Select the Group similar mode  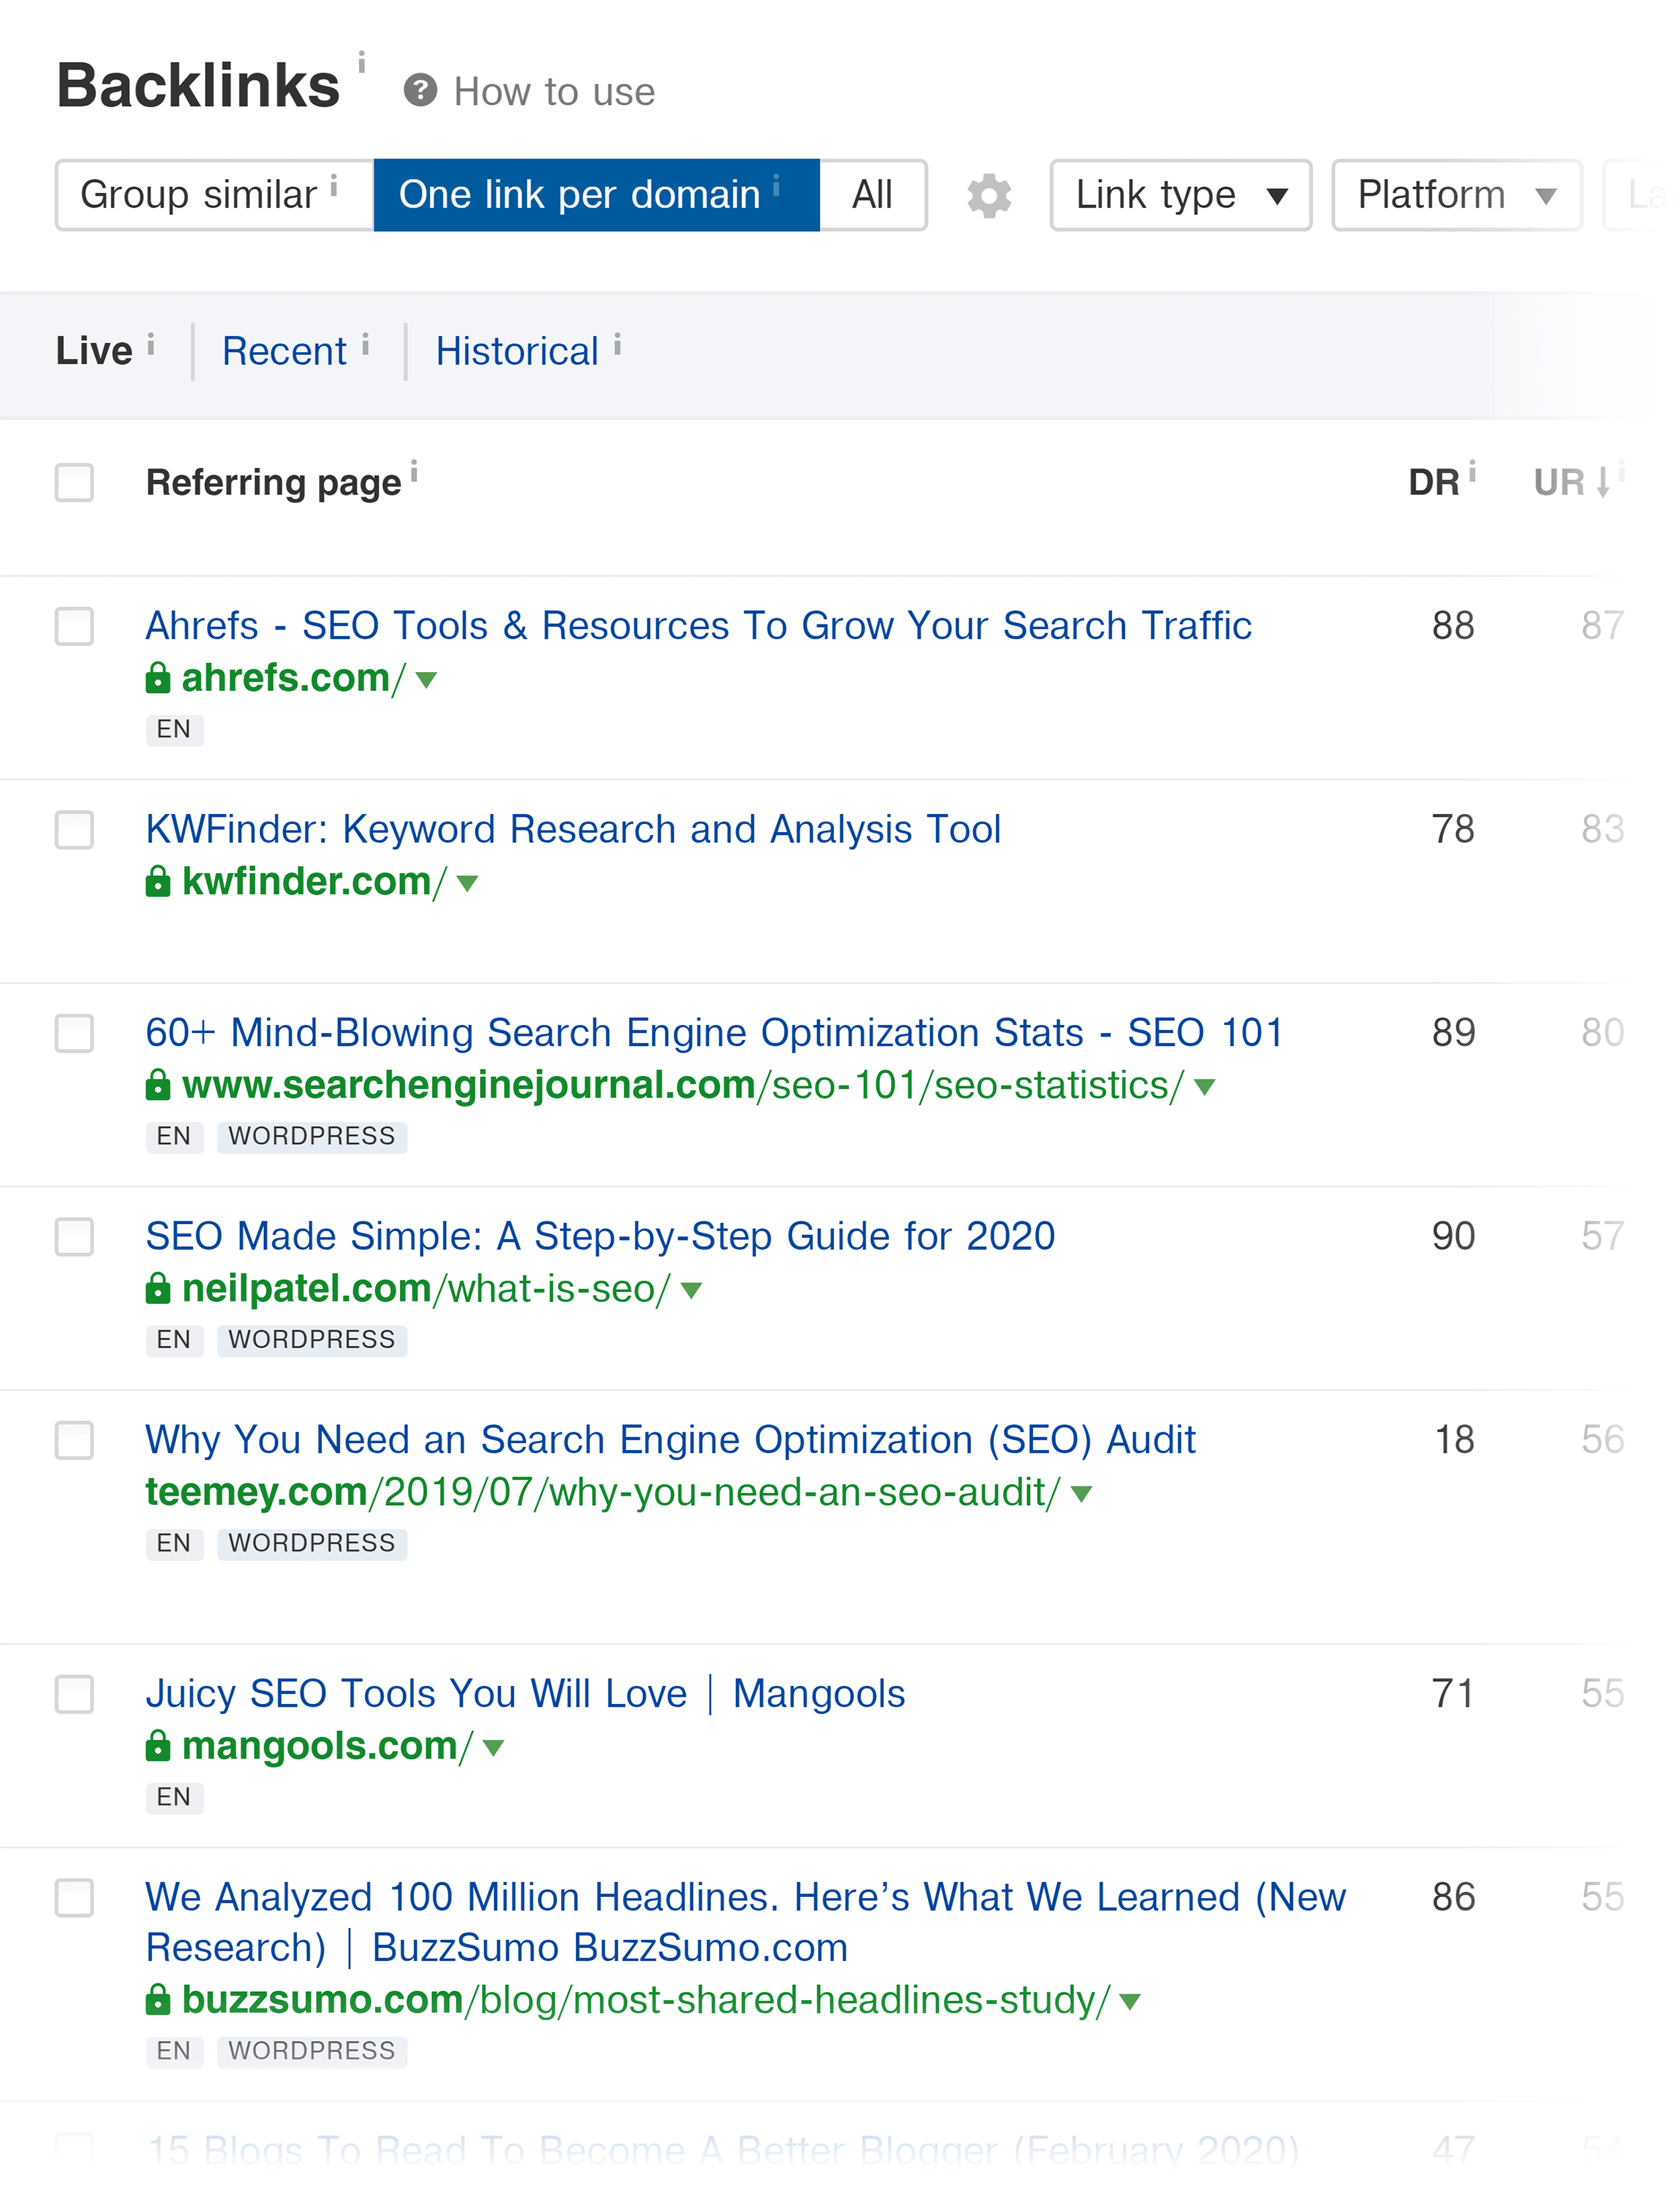click(x=214, y=195)
